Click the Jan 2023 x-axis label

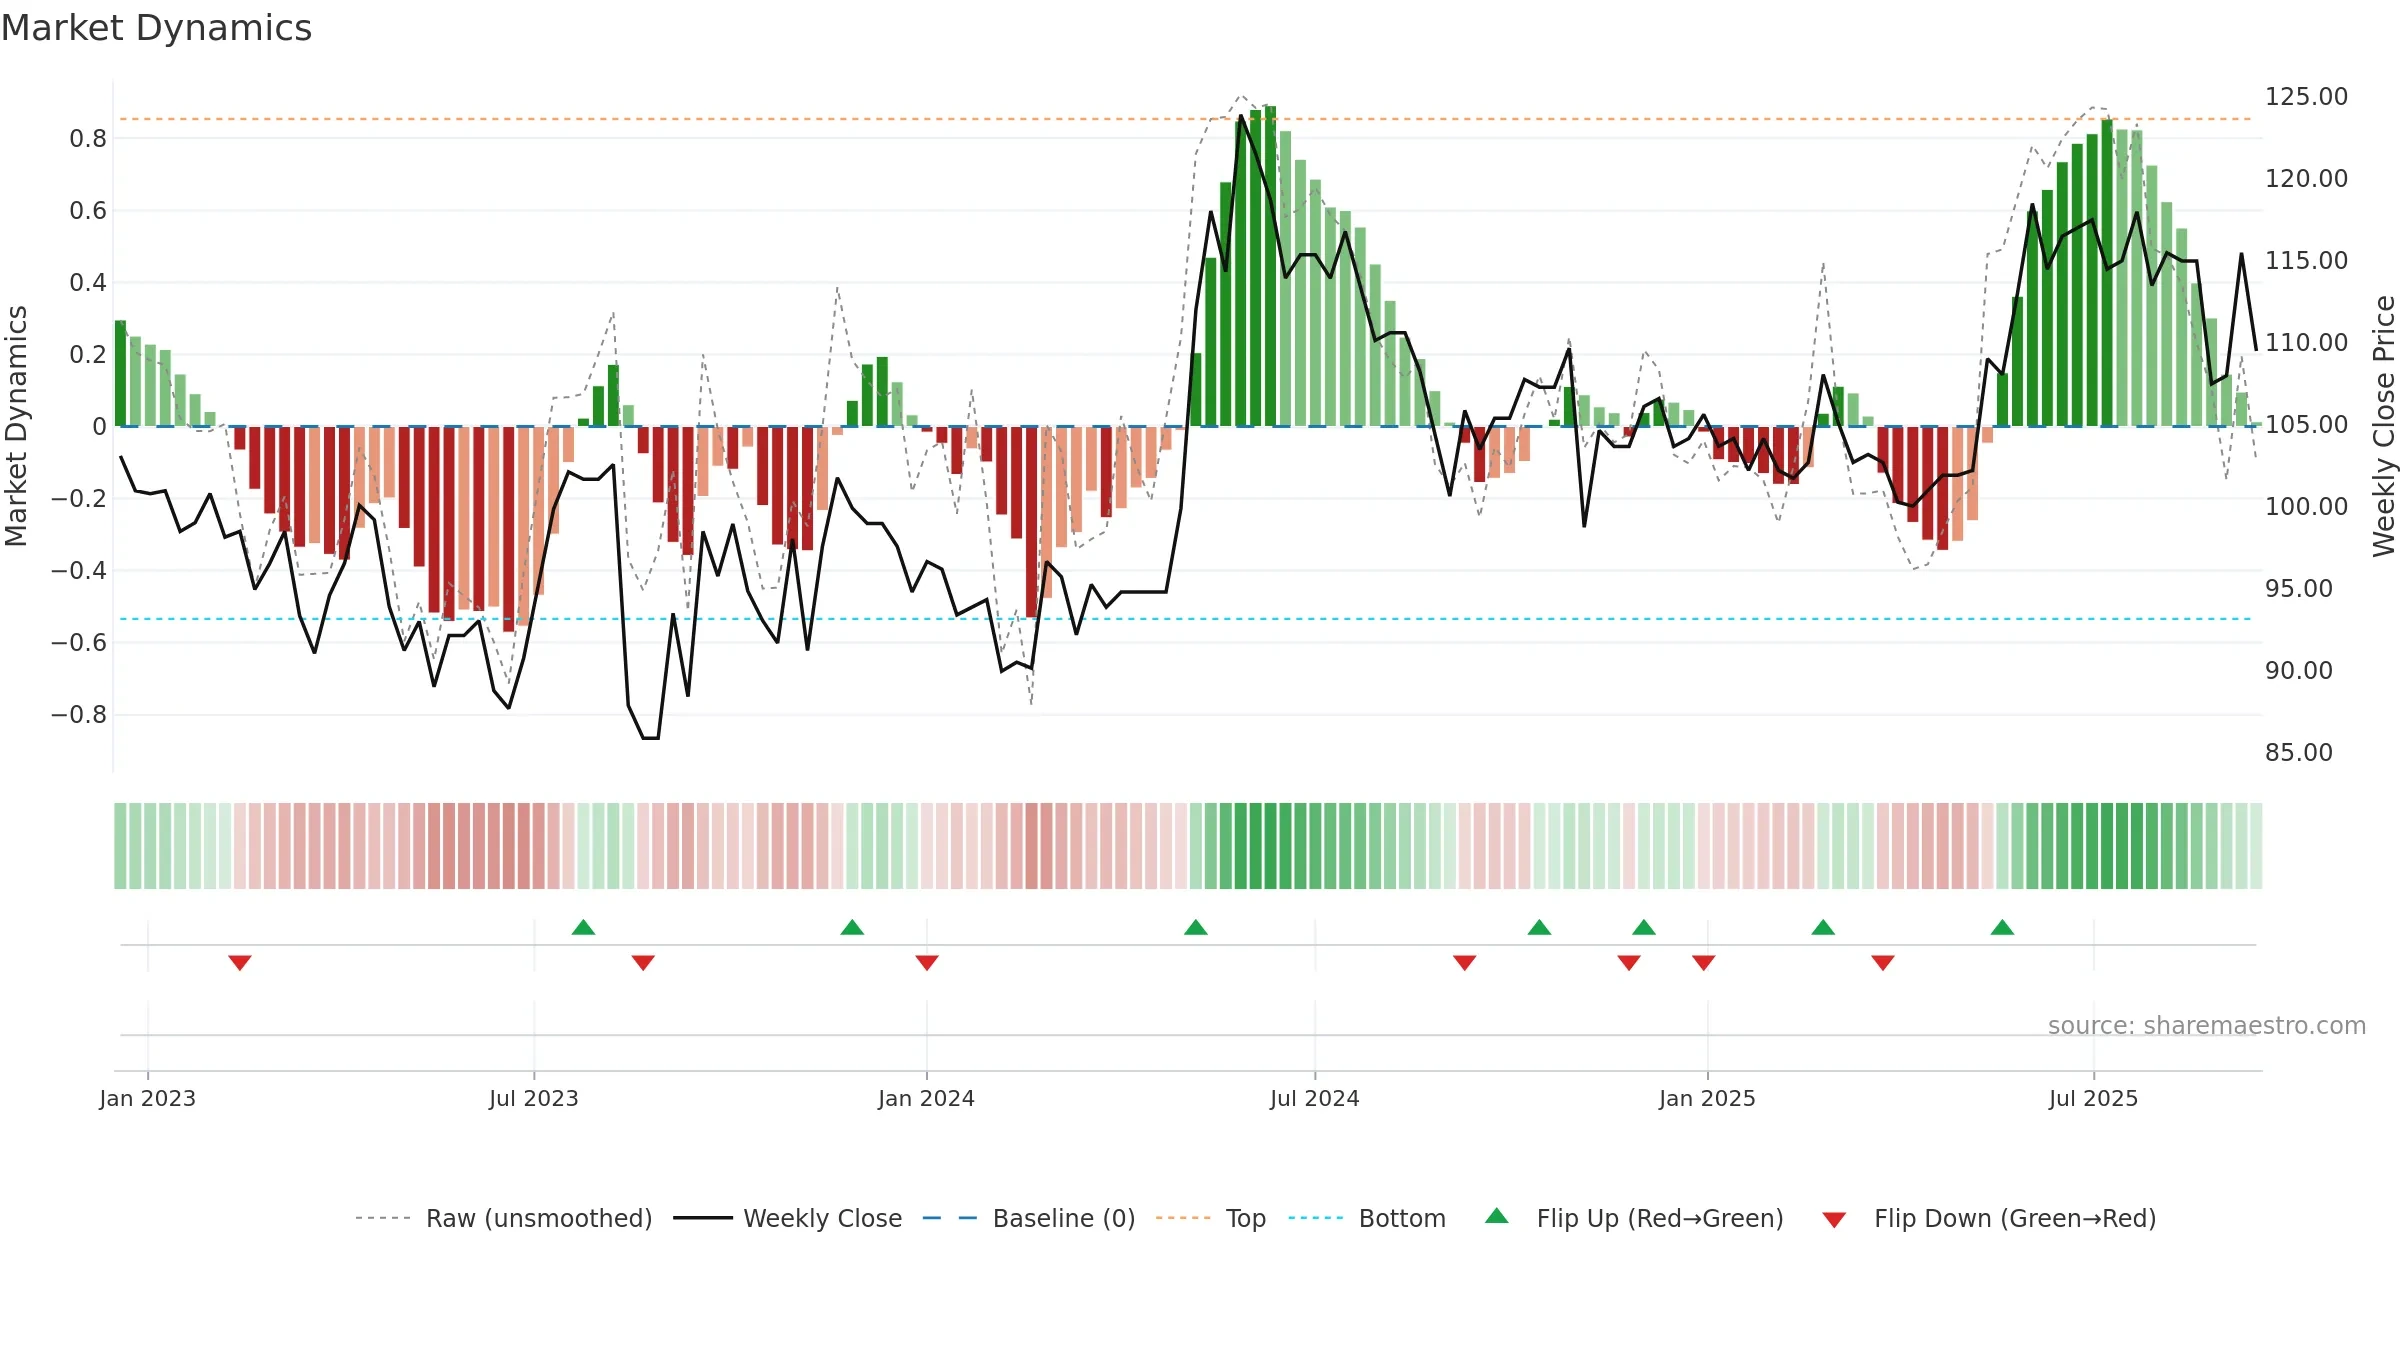click(148, 1098)
